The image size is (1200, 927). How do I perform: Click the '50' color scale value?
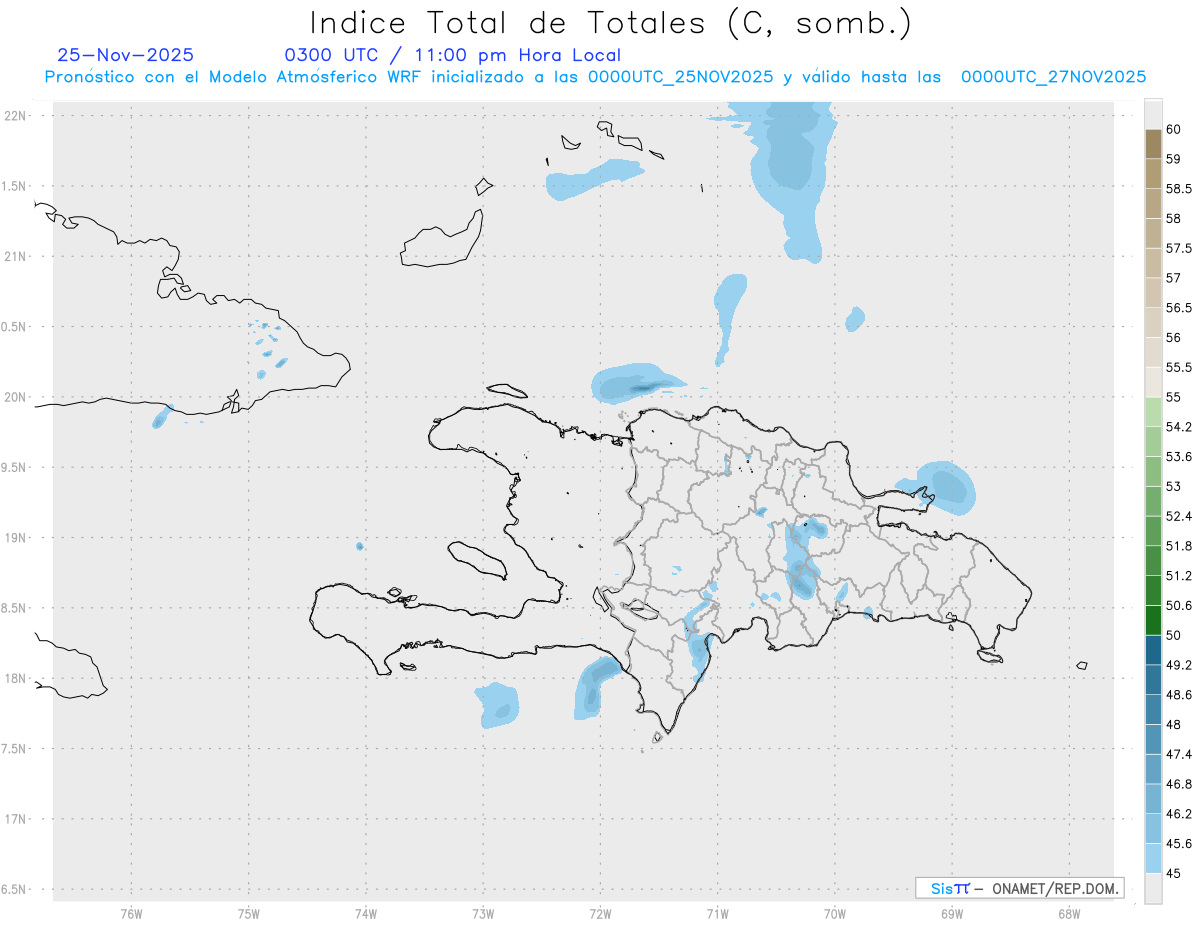coord(1173,635)
